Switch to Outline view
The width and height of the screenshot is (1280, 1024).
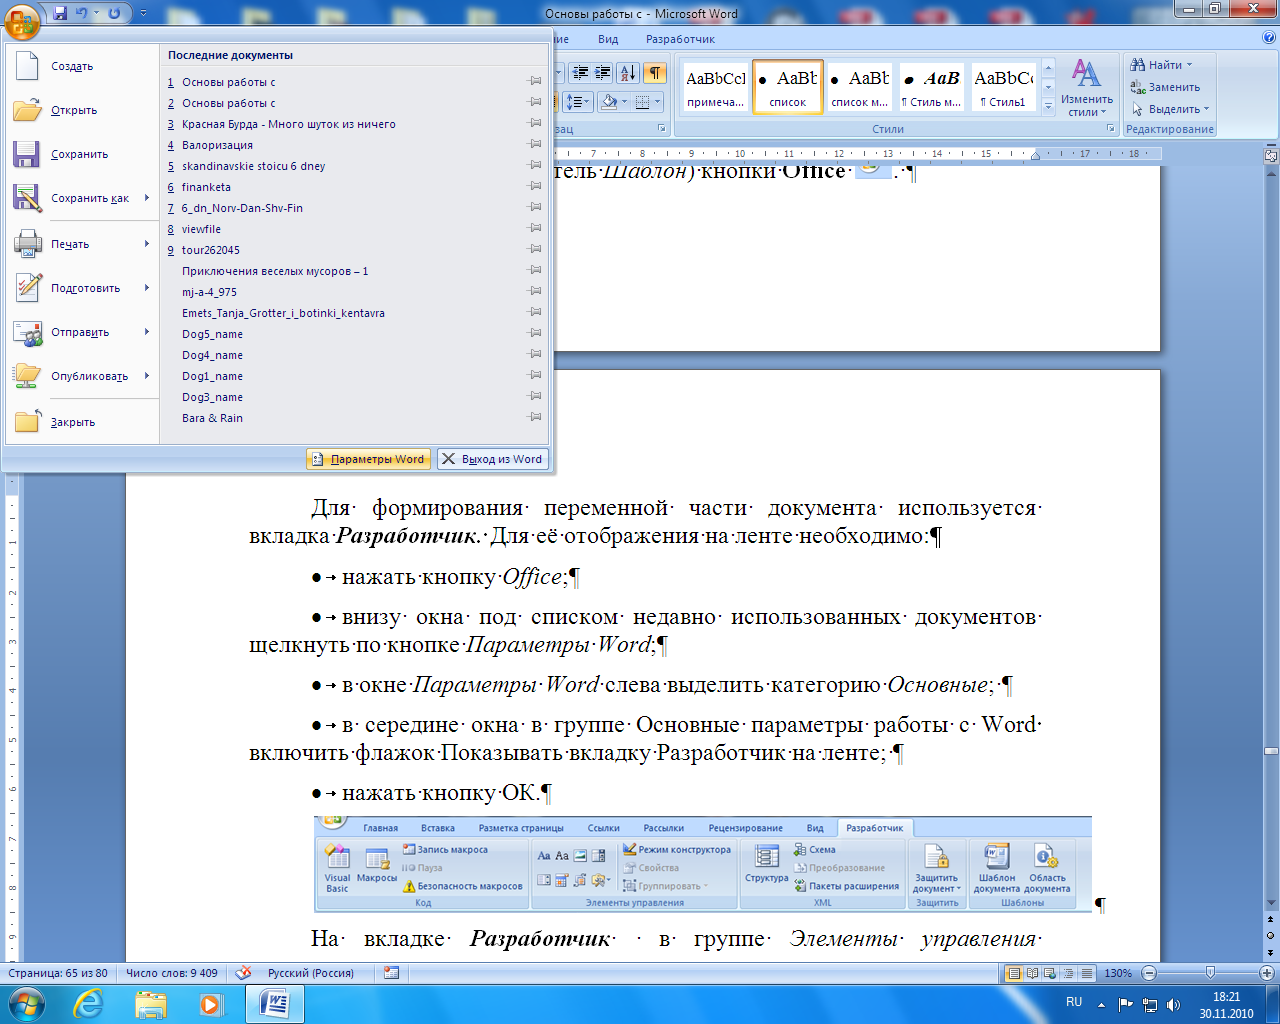[1068, 973]
